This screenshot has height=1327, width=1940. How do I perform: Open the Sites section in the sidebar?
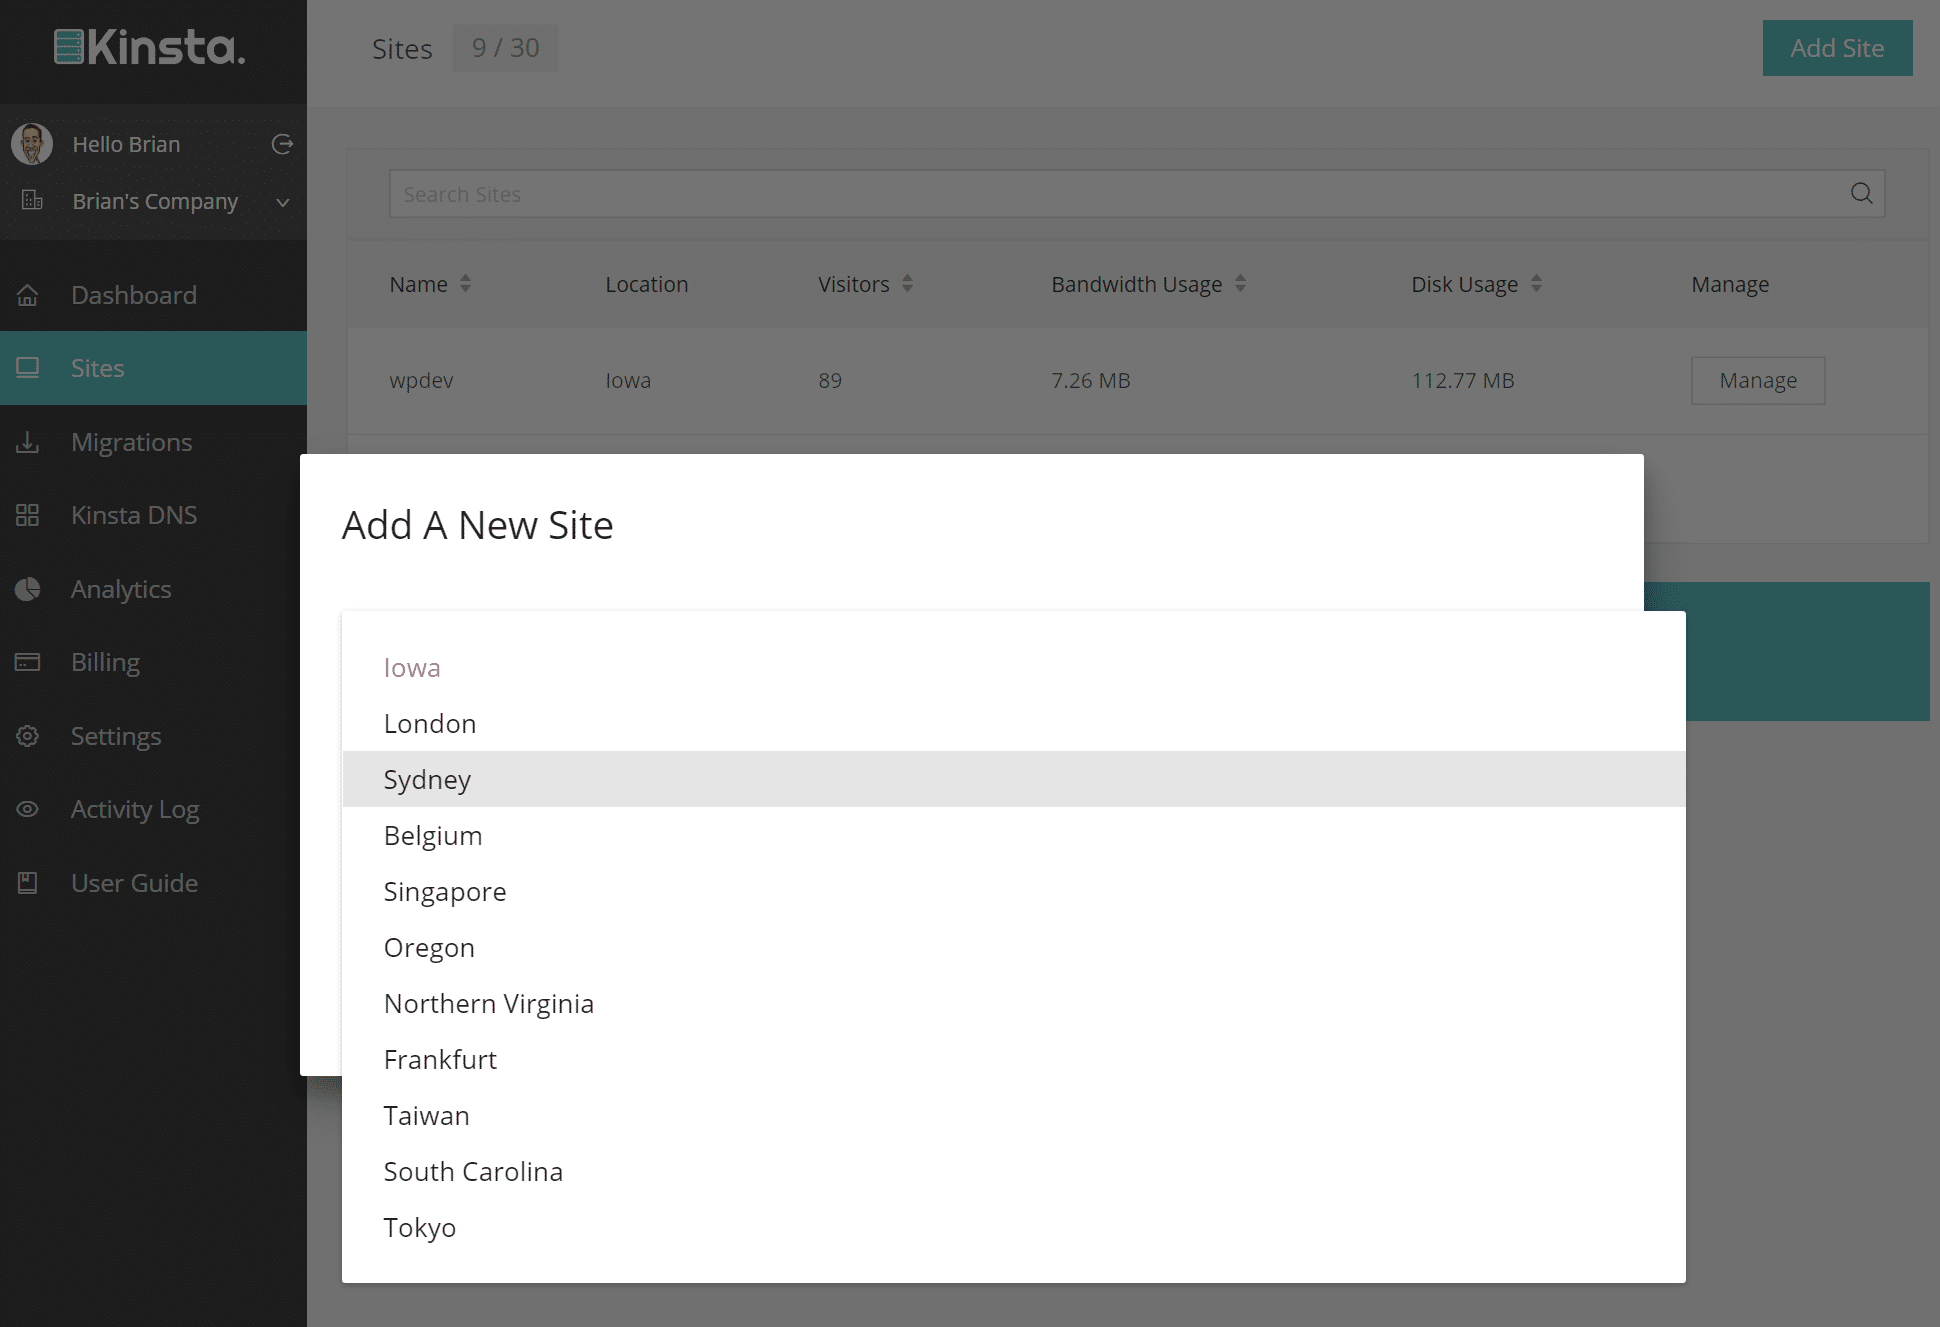click(x=97, y=368)
